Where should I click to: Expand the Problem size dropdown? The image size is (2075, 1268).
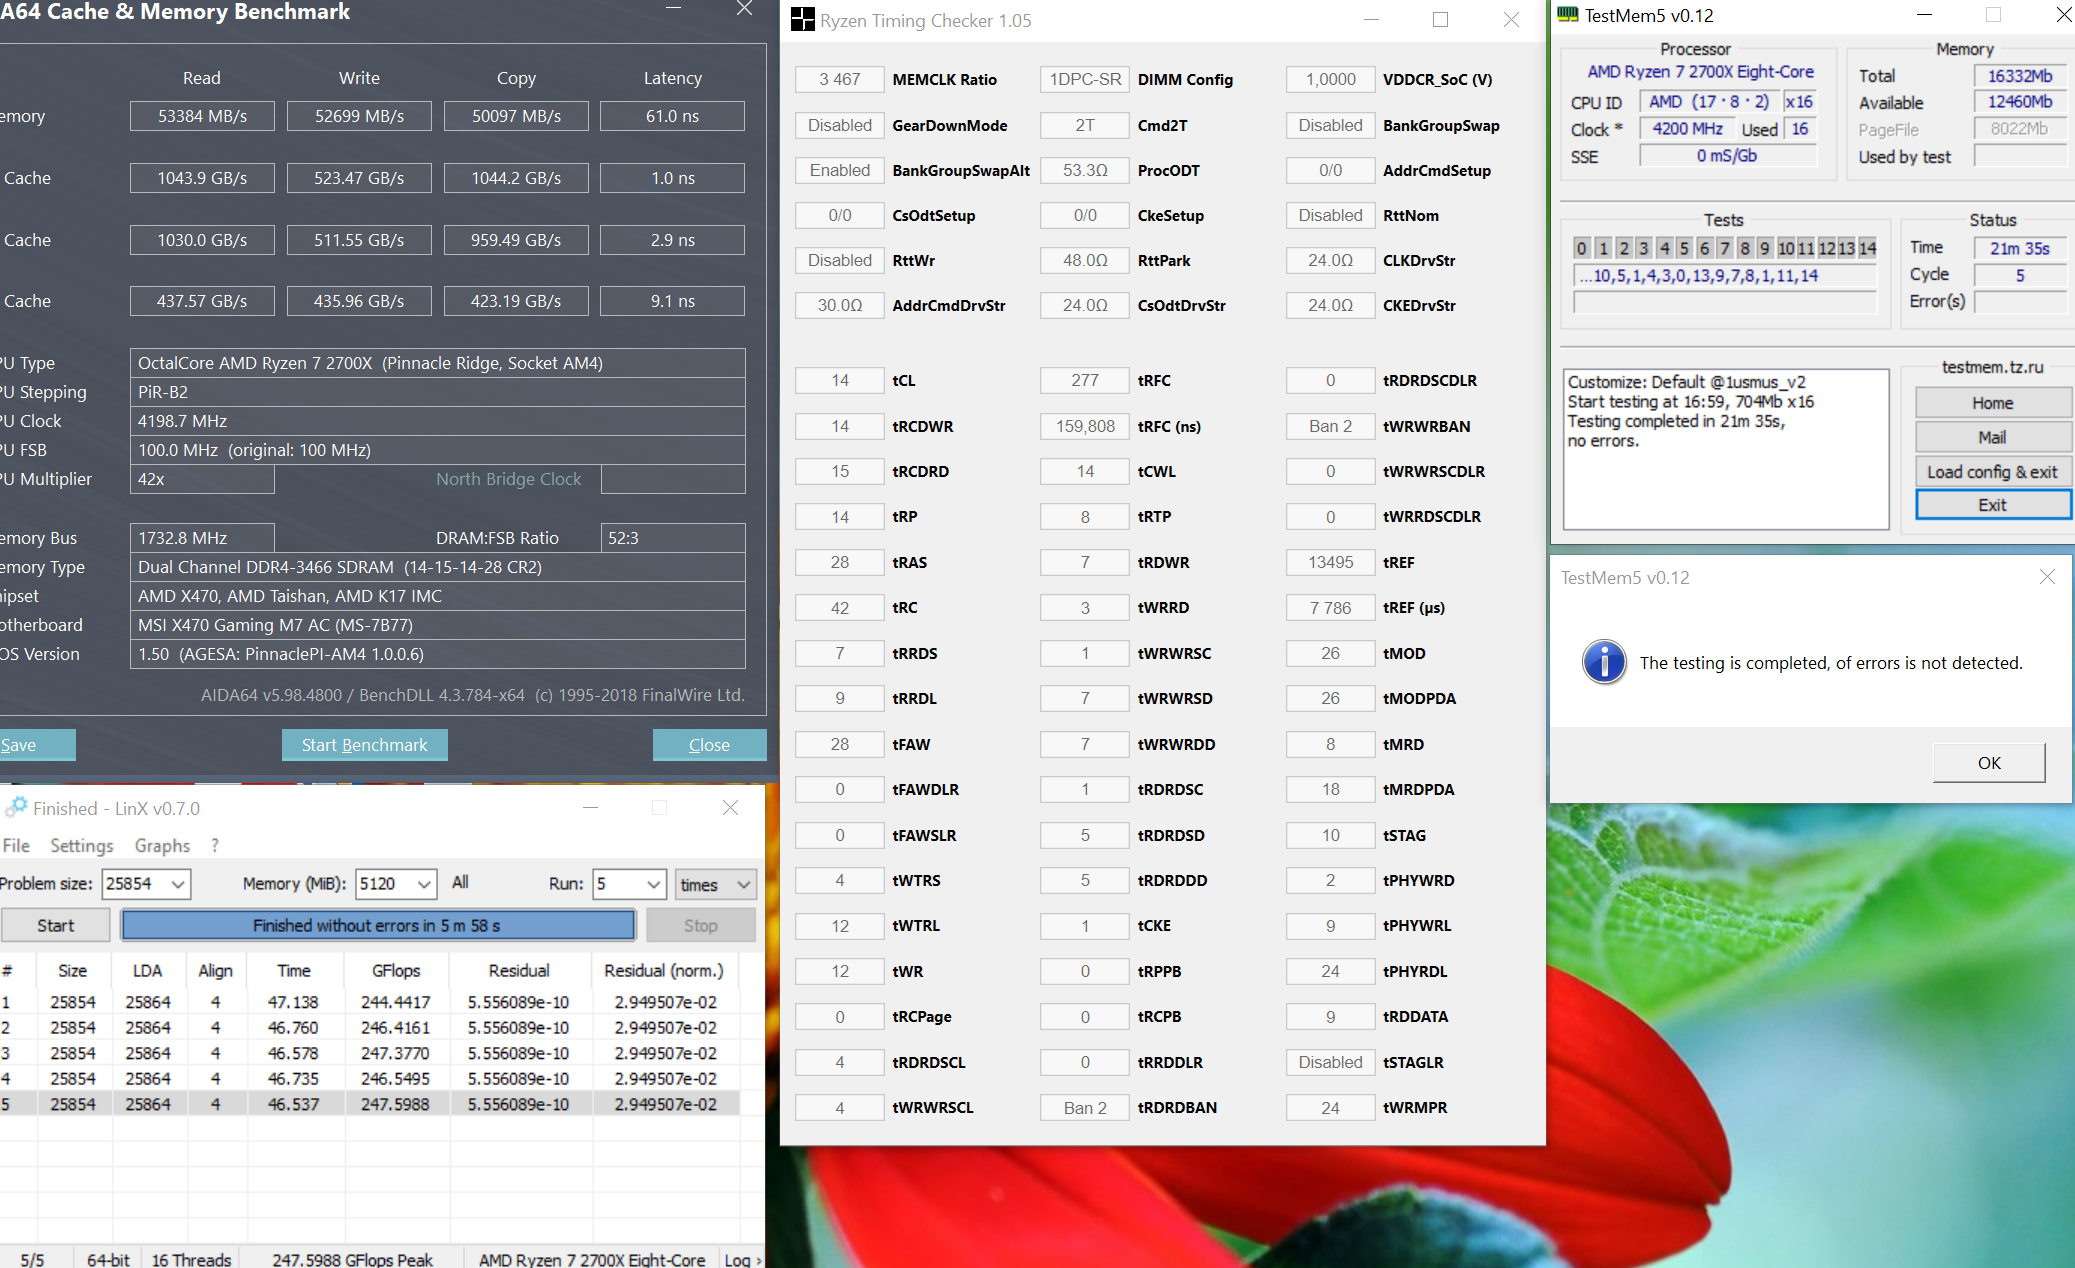click(178, 884)
